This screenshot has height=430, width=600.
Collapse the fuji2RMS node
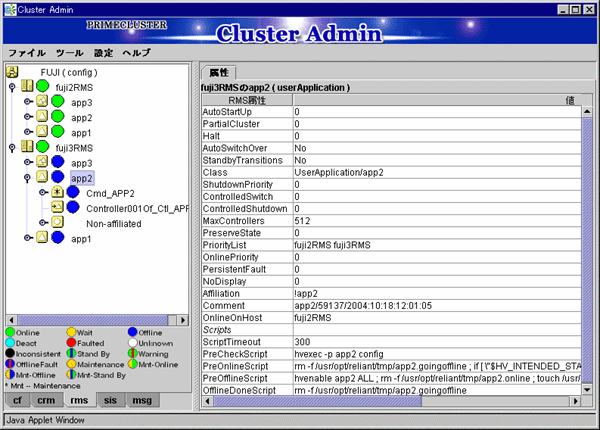pos(12,87)
